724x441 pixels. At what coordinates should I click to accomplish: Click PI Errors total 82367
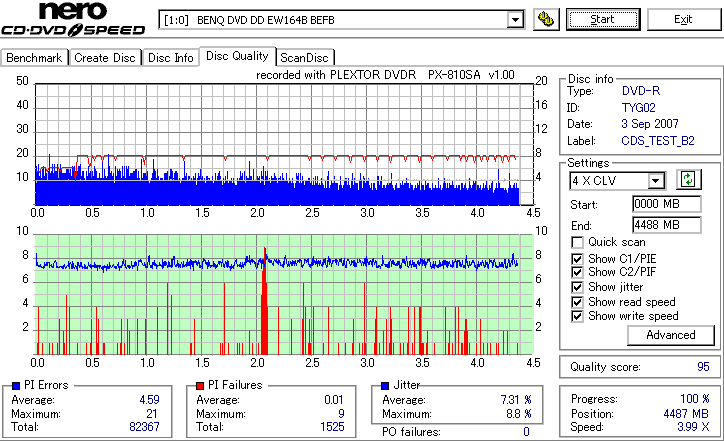click(145, 427)
